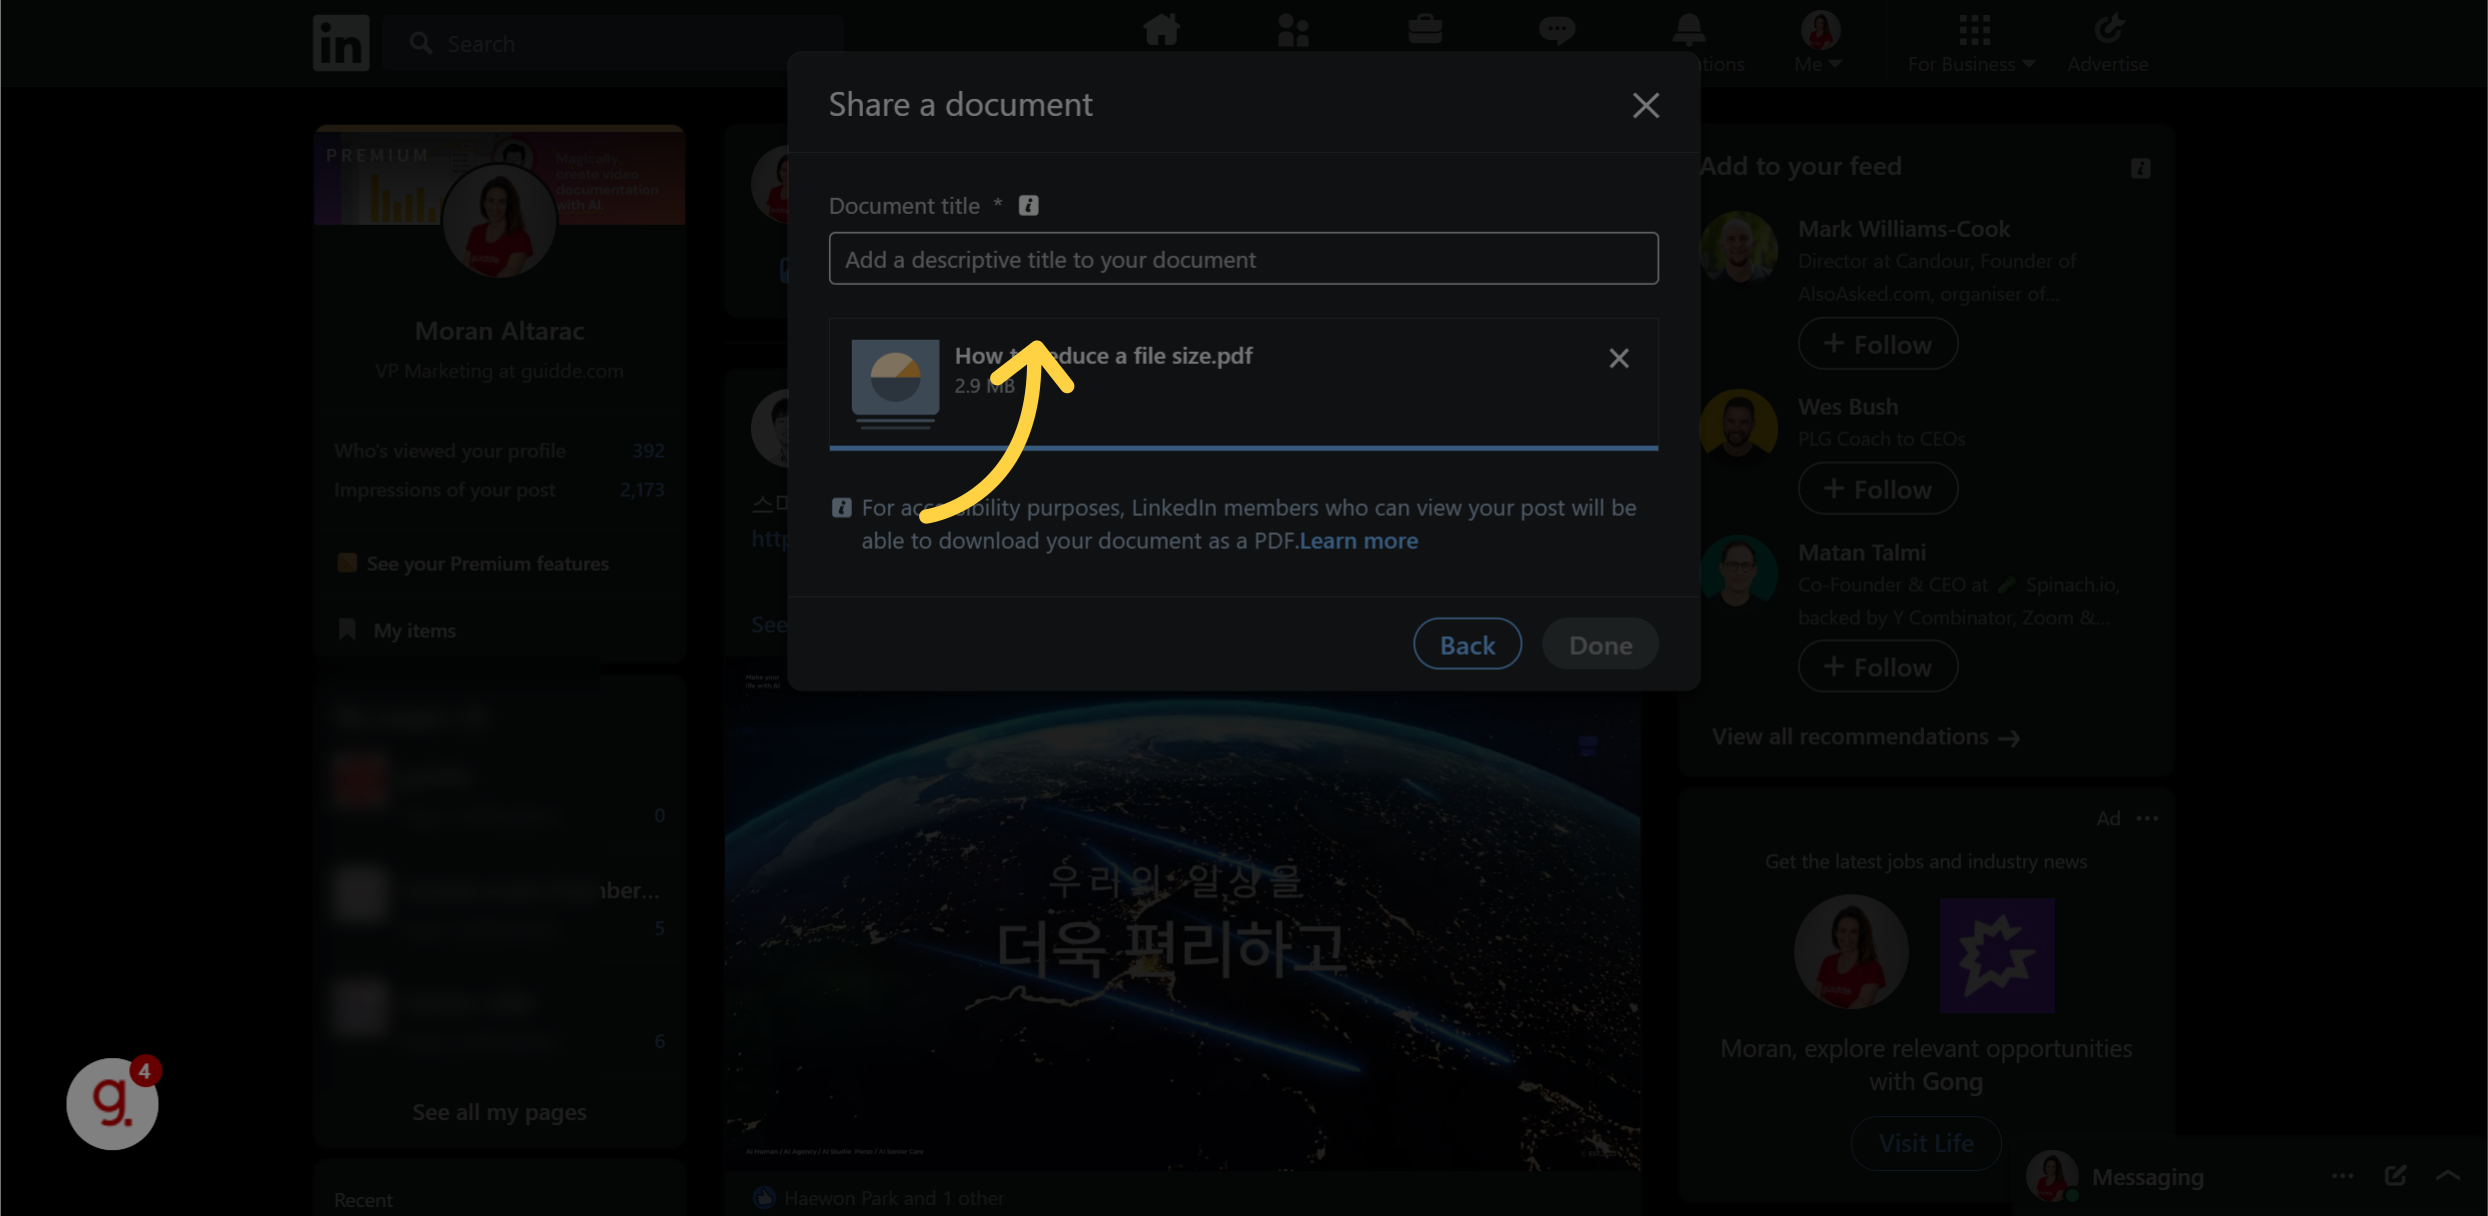Click the info icon on Add to your feed
The height and width of the screenshot is (1216, 2488).
click(2139, 168)
